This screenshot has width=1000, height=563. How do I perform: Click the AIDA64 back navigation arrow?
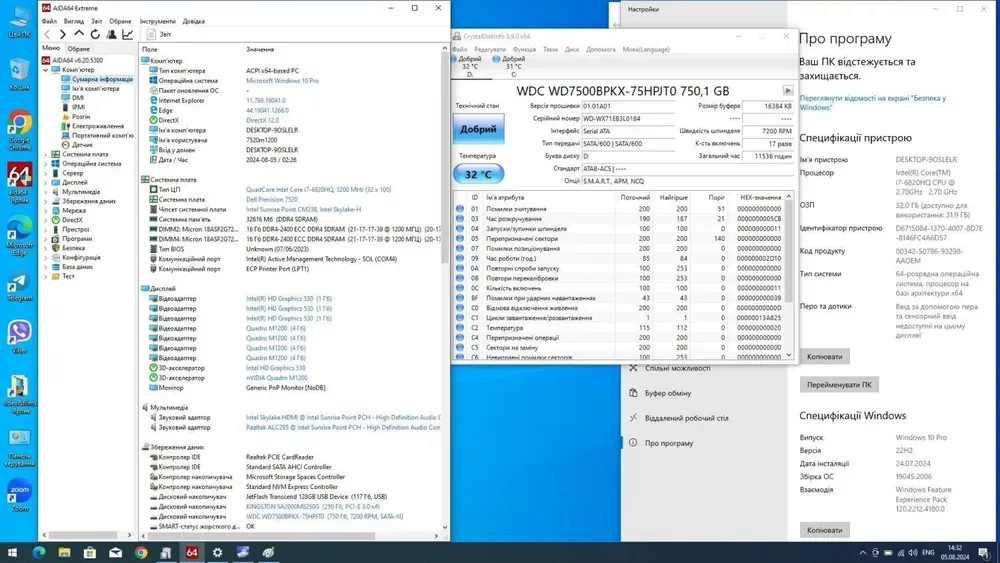pyautogui.click(x=47, y=35)
